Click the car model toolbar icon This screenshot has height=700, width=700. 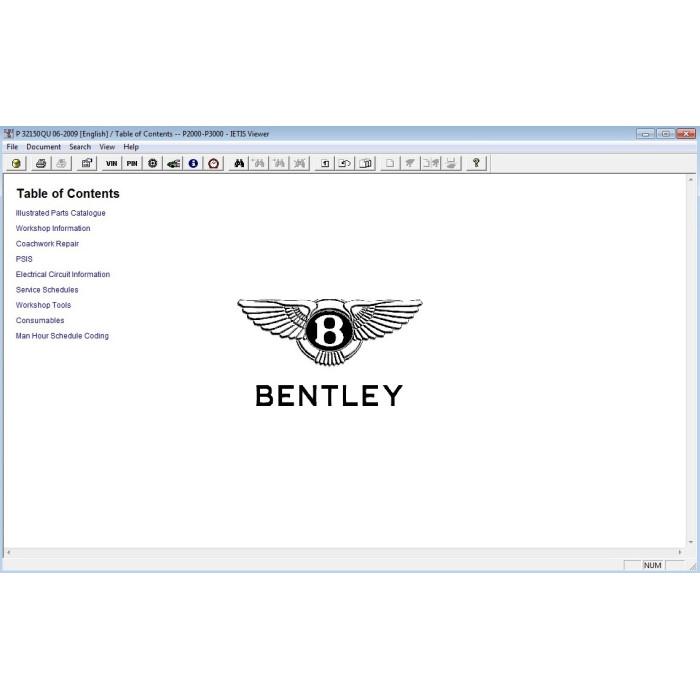point(173,163)
